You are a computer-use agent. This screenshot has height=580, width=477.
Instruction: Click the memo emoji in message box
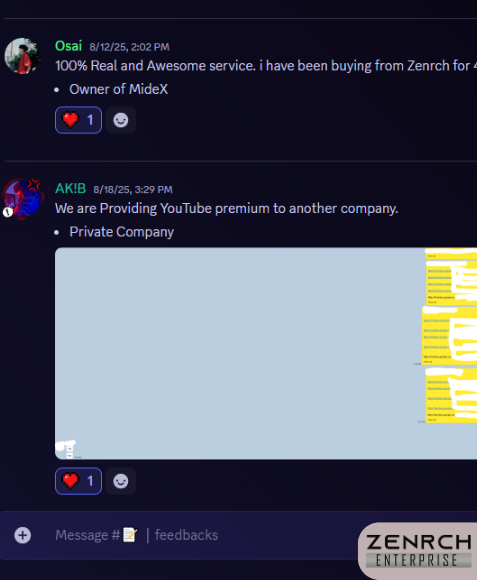pos(130,535)
